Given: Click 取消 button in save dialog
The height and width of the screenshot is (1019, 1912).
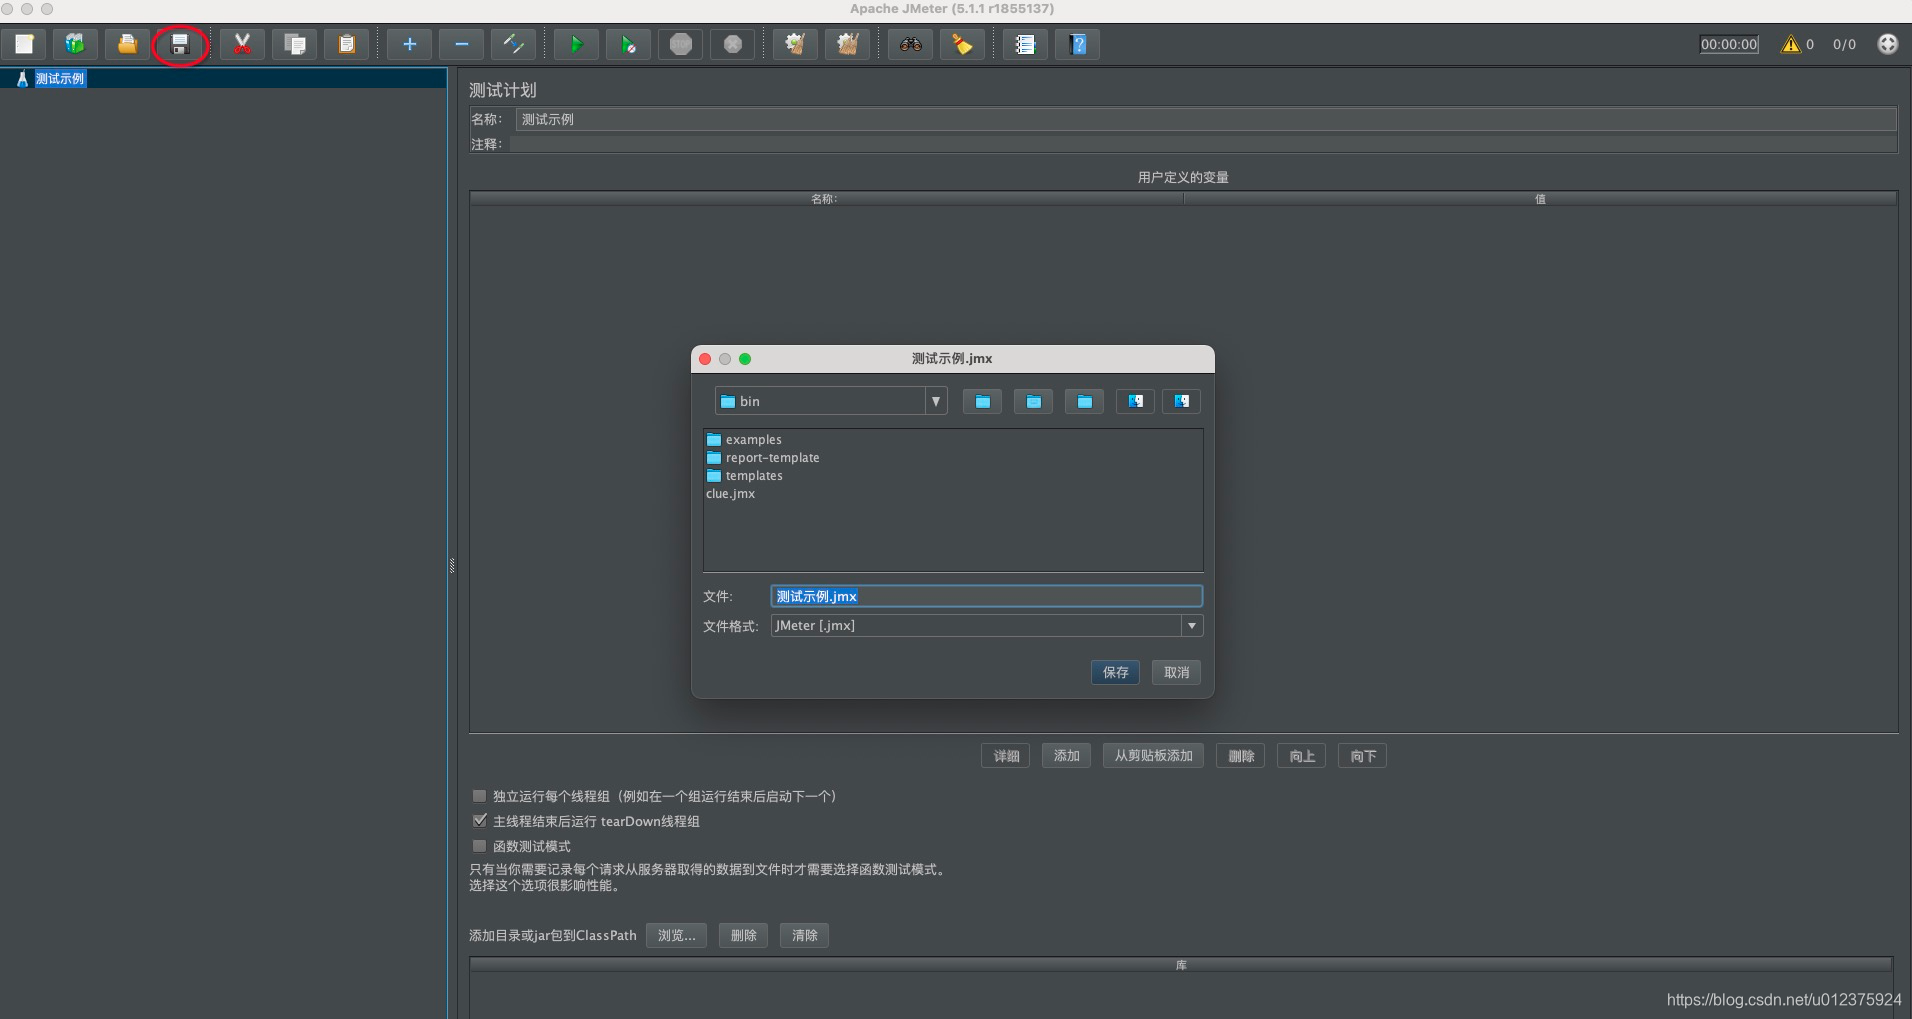Looking at the screenshot, I should click(1176, 672).
